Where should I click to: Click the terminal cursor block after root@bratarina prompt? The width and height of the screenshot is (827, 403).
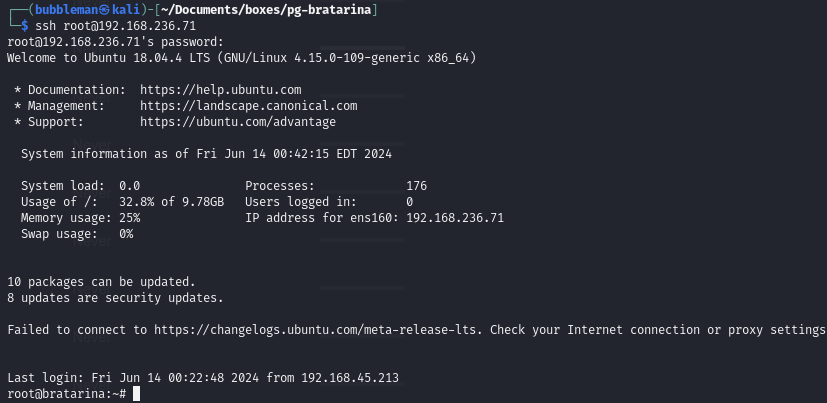tap(137, 394)
